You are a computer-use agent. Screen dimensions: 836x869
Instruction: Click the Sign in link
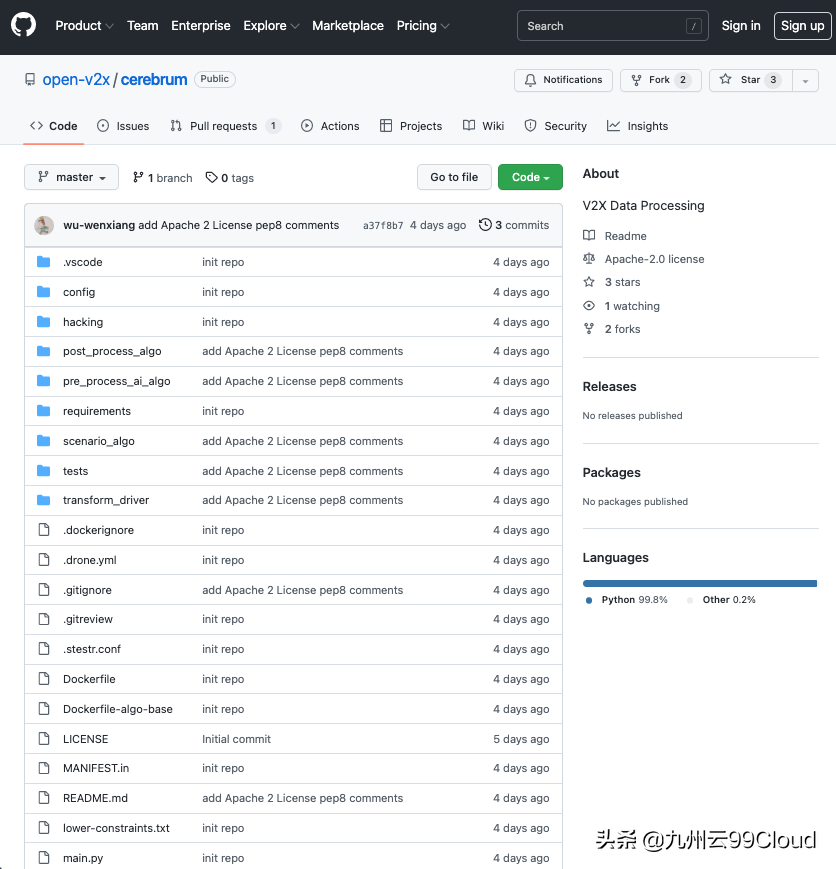(741, 25)
